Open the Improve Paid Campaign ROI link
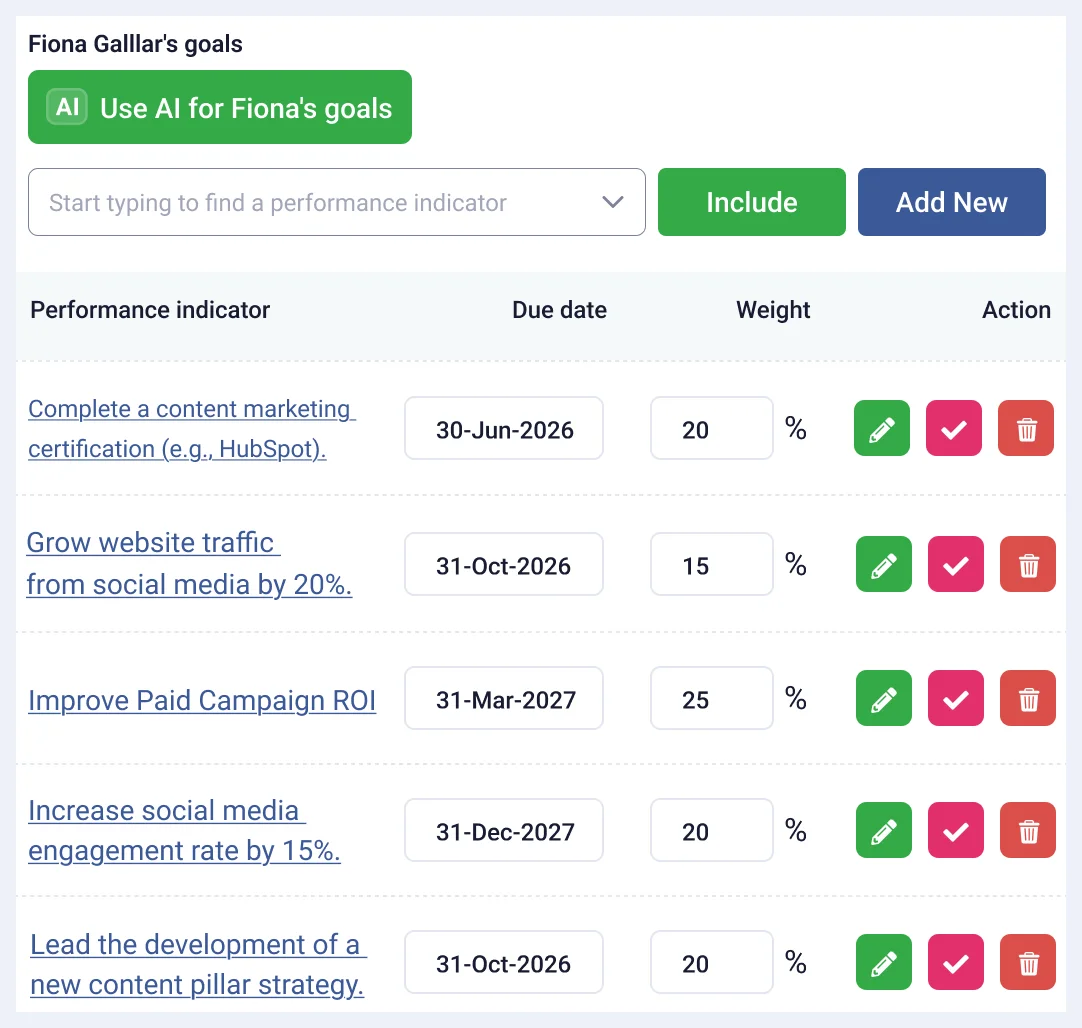Screen dimensions: 1082x1028 [202, 700]
